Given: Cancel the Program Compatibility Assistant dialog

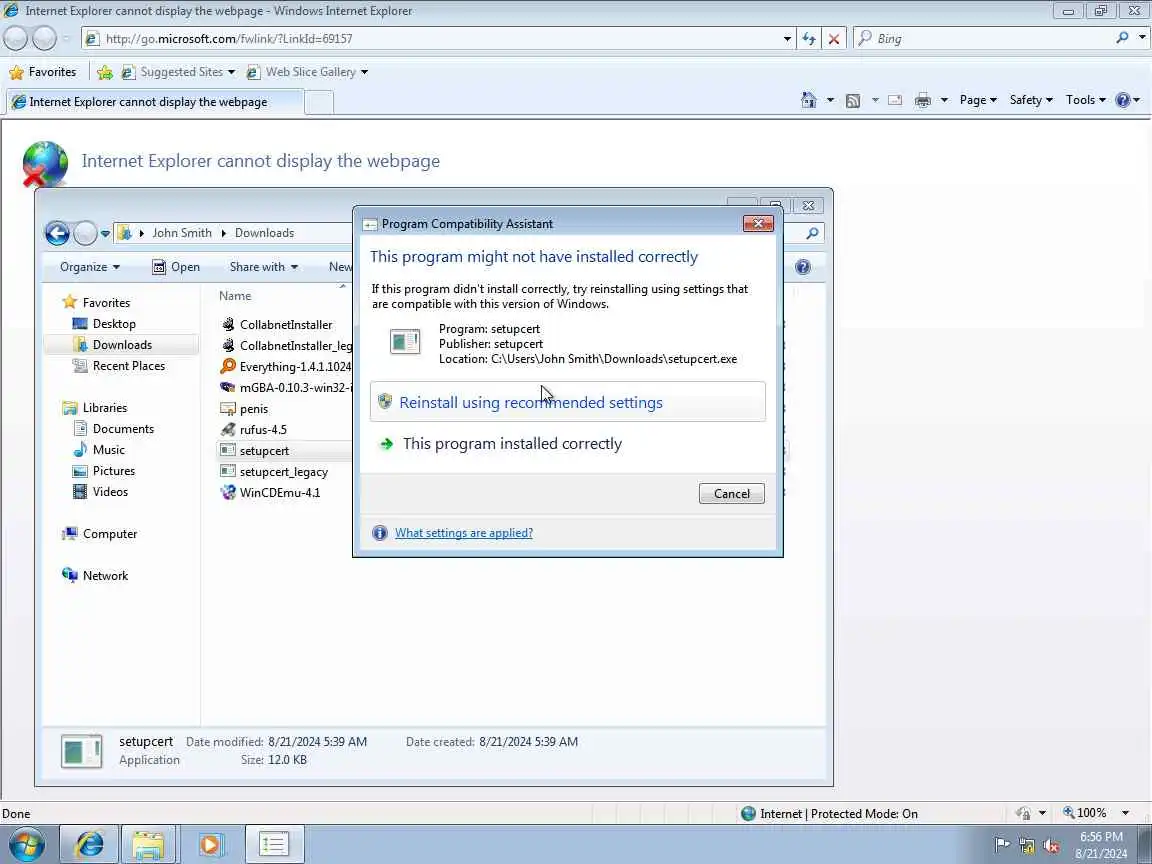Looking at the screenshot, I should [731, 494].
